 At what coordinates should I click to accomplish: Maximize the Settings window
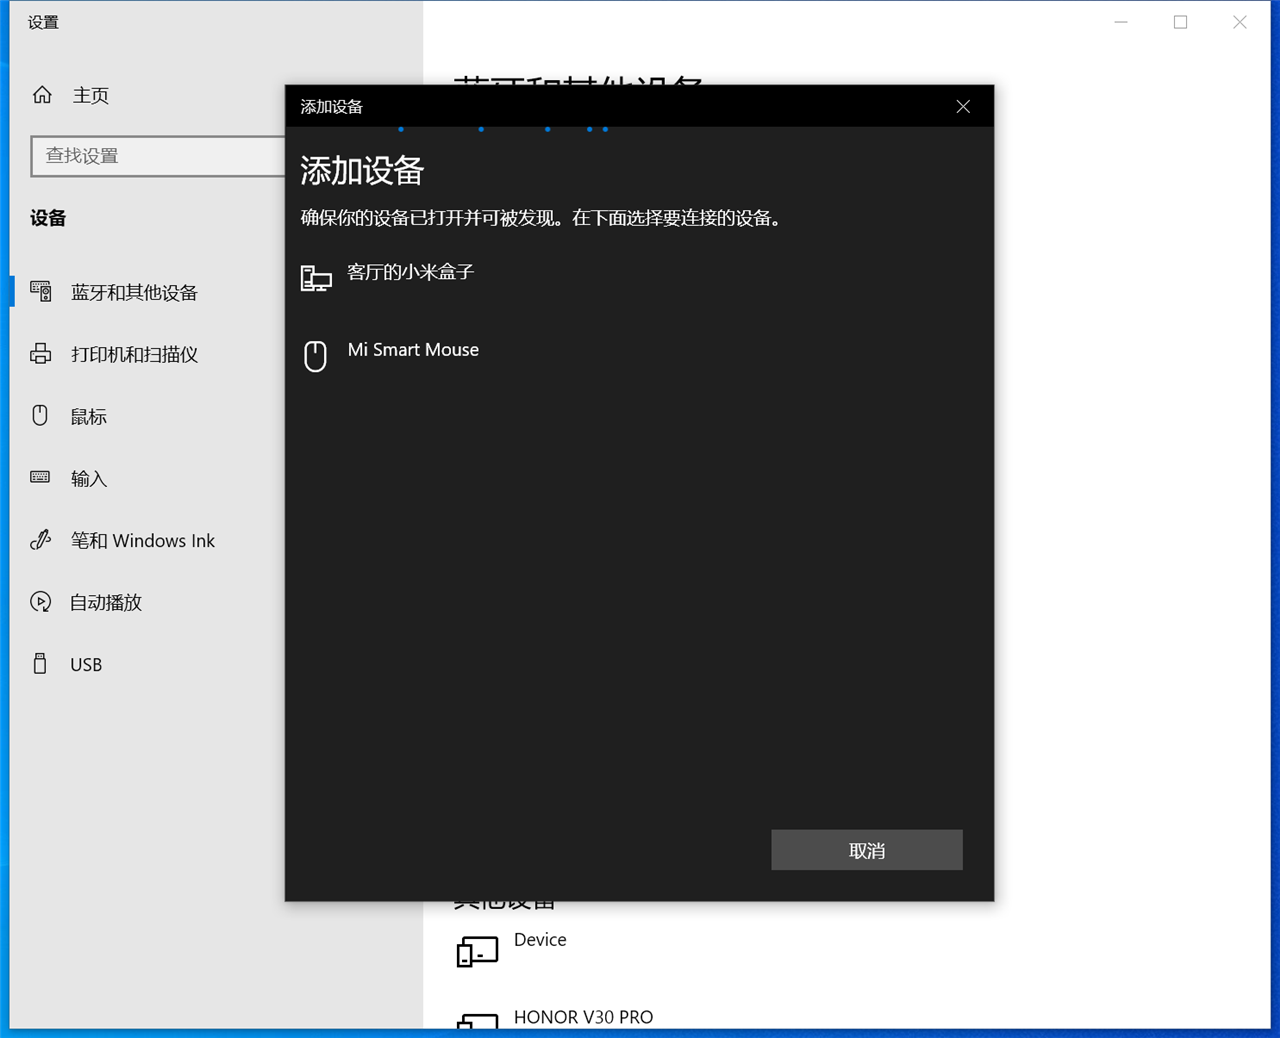point(1180,22)
